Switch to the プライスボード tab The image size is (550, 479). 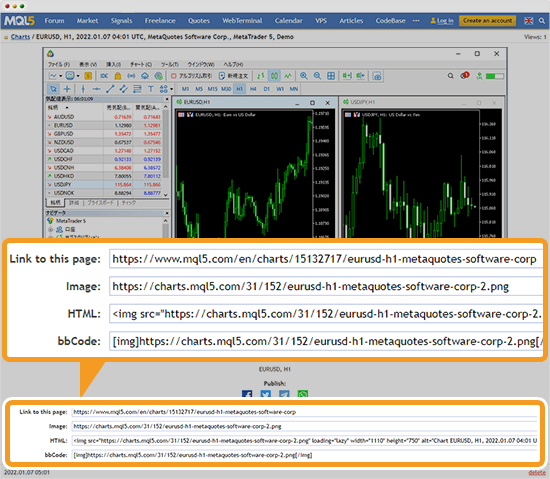(x=100, y=203)
